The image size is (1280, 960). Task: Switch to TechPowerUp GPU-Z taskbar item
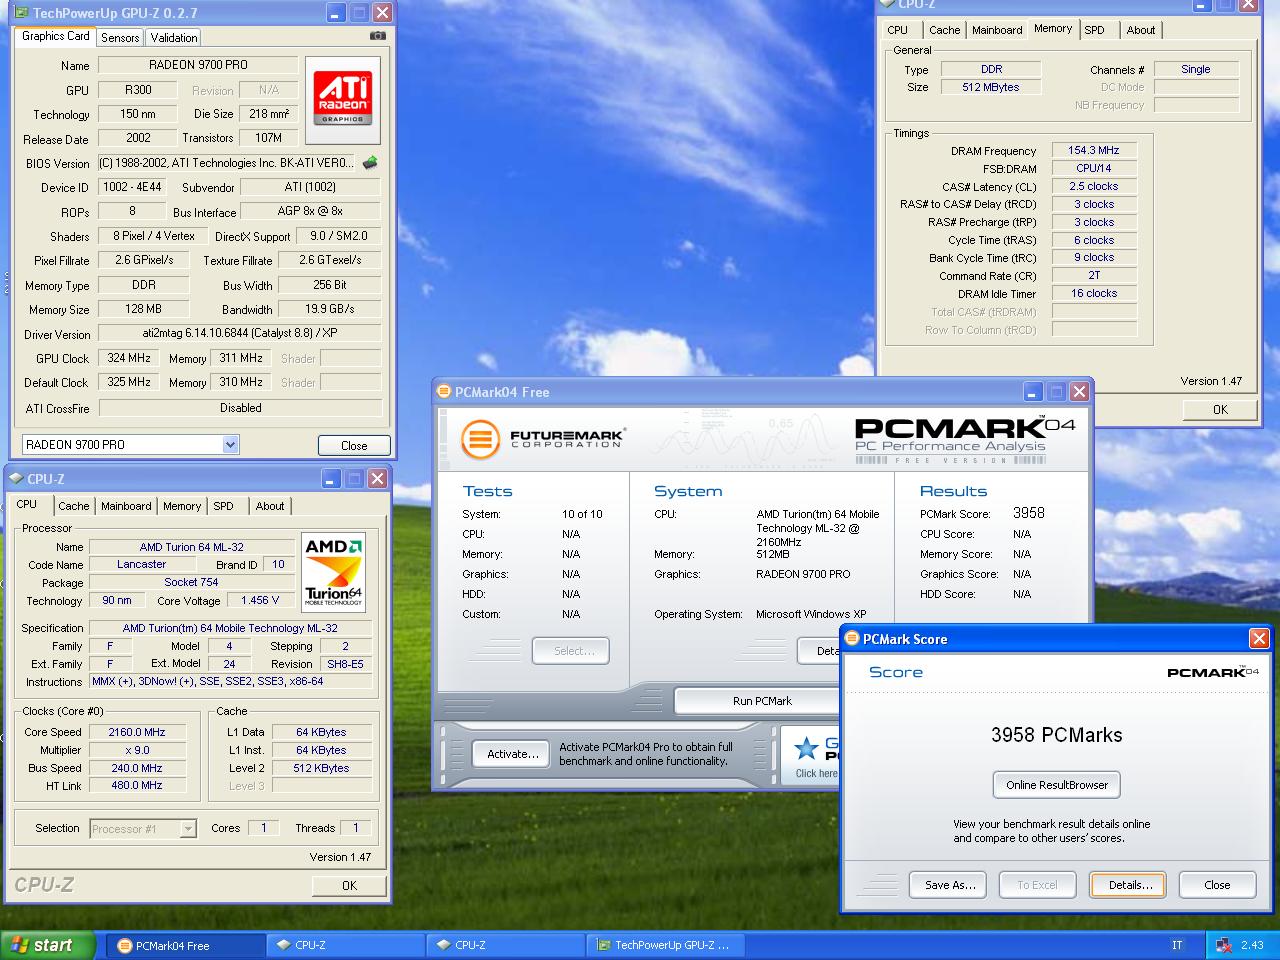point(666,945)
